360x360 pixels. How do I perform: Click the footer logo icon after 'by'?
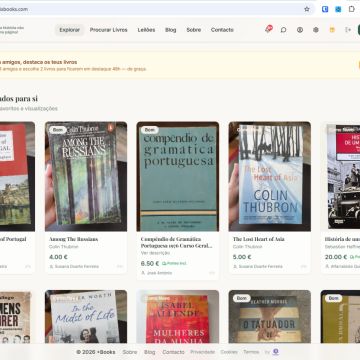click(276, 352)
